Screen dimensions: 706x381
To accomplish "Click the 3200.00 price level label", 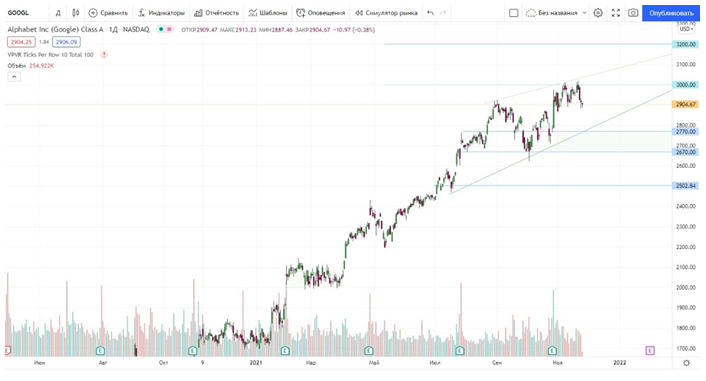I will (685, 44).
